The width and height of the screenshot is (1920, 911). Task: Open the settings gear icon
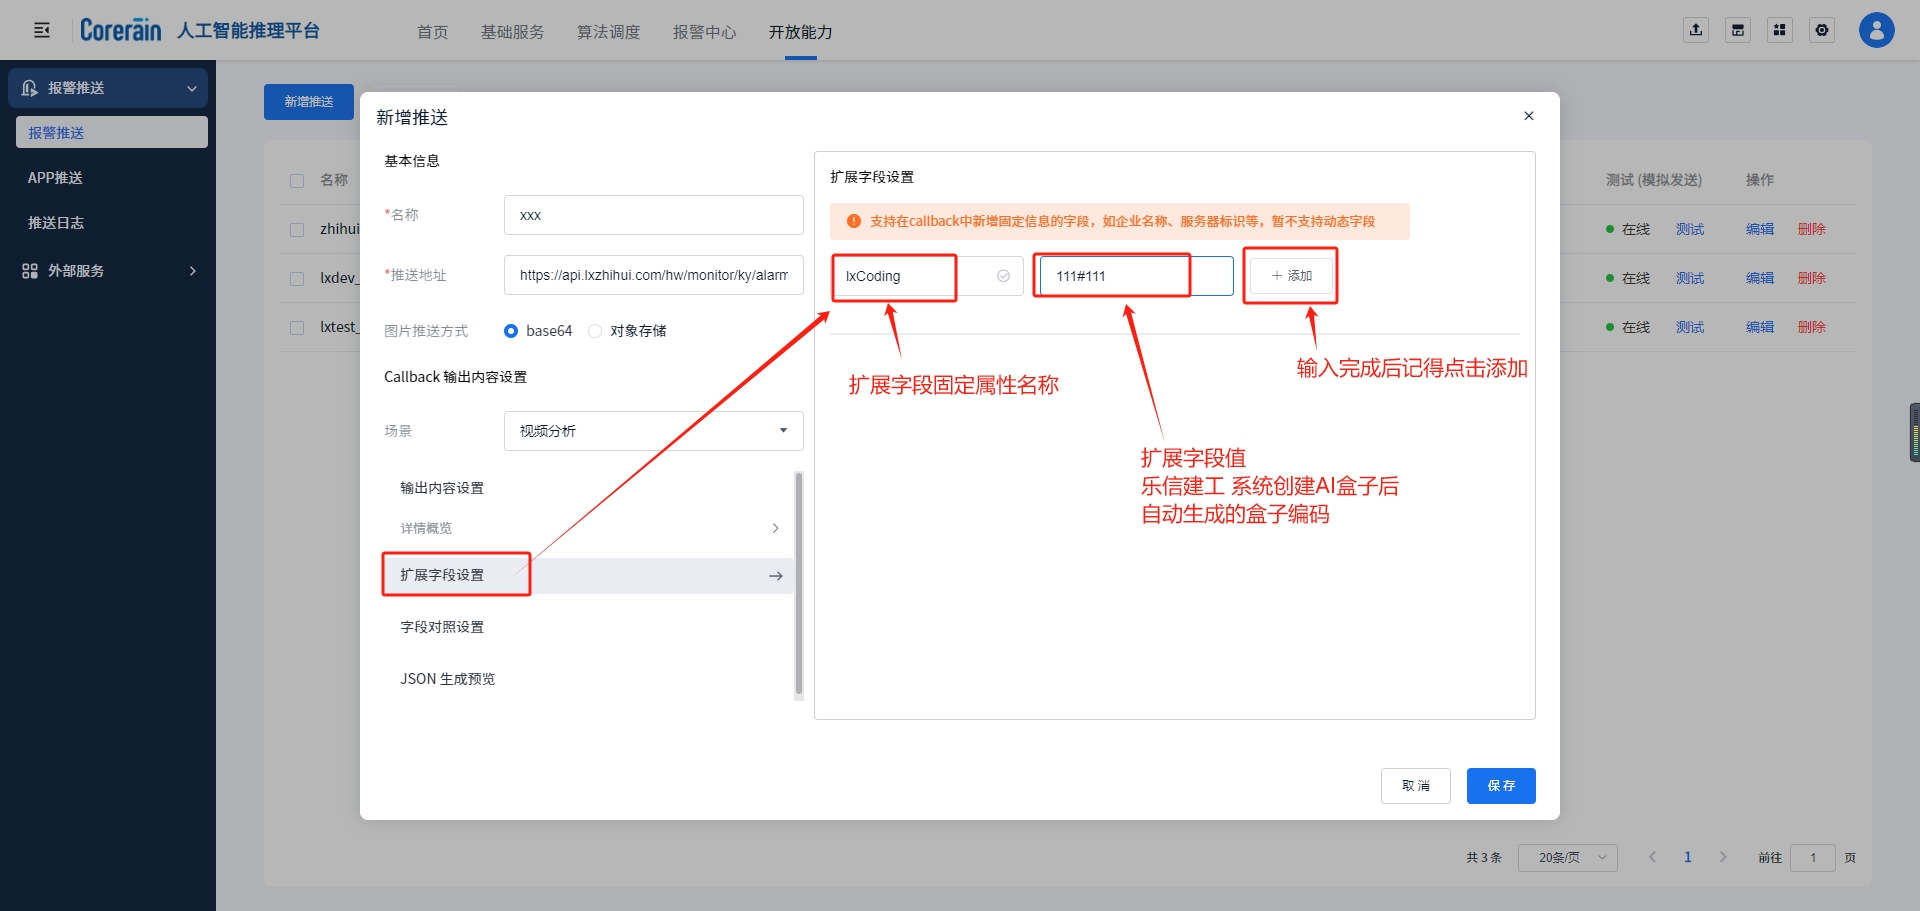[1822, 30]
